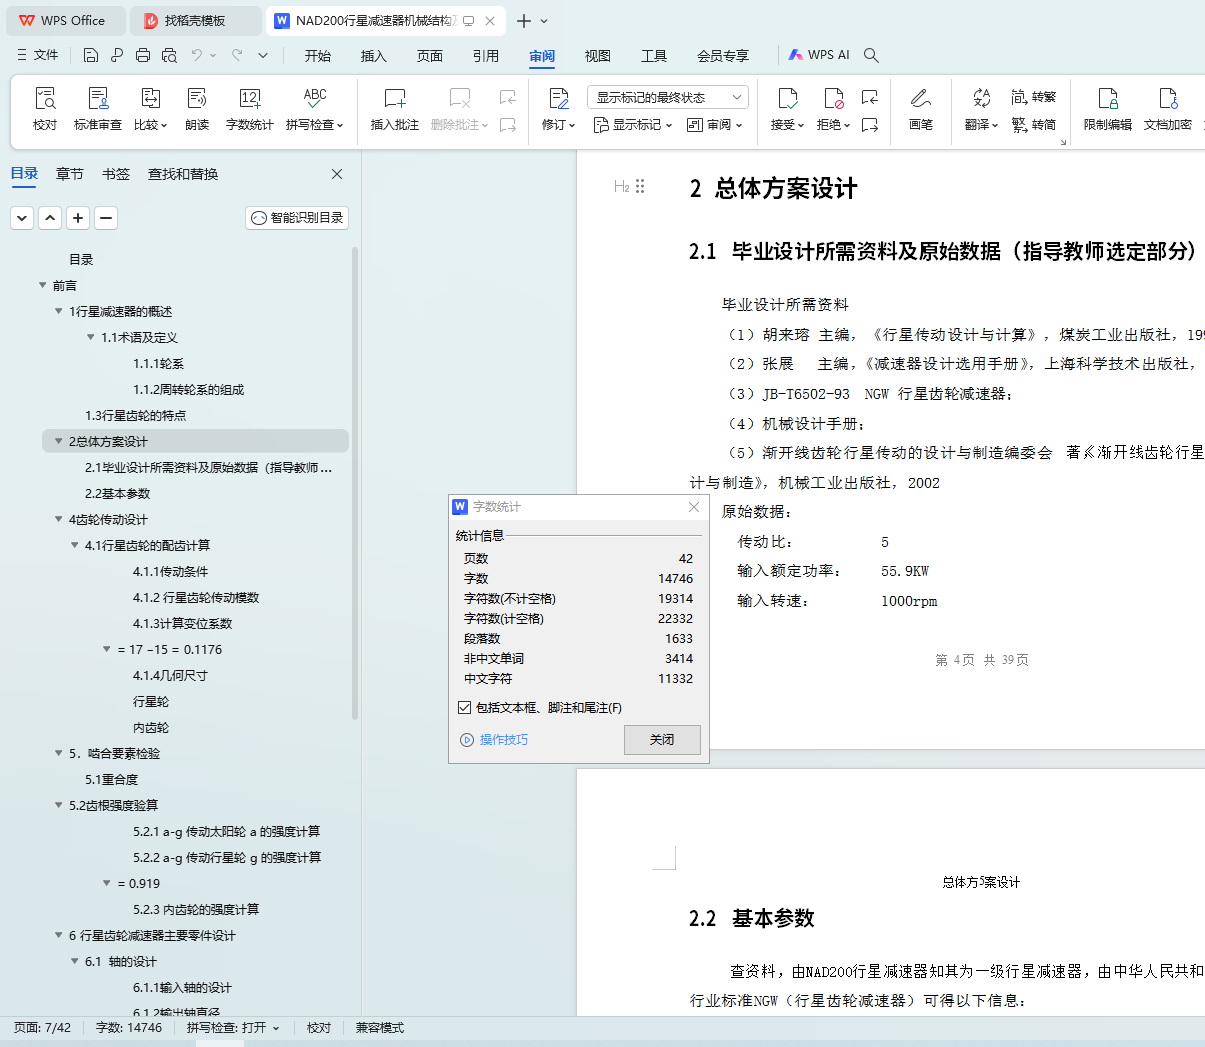Viewport: 1205px width, 1047px height.
Task: Select 2.2基本参数 in outline tree
Action: pos(118,493)
